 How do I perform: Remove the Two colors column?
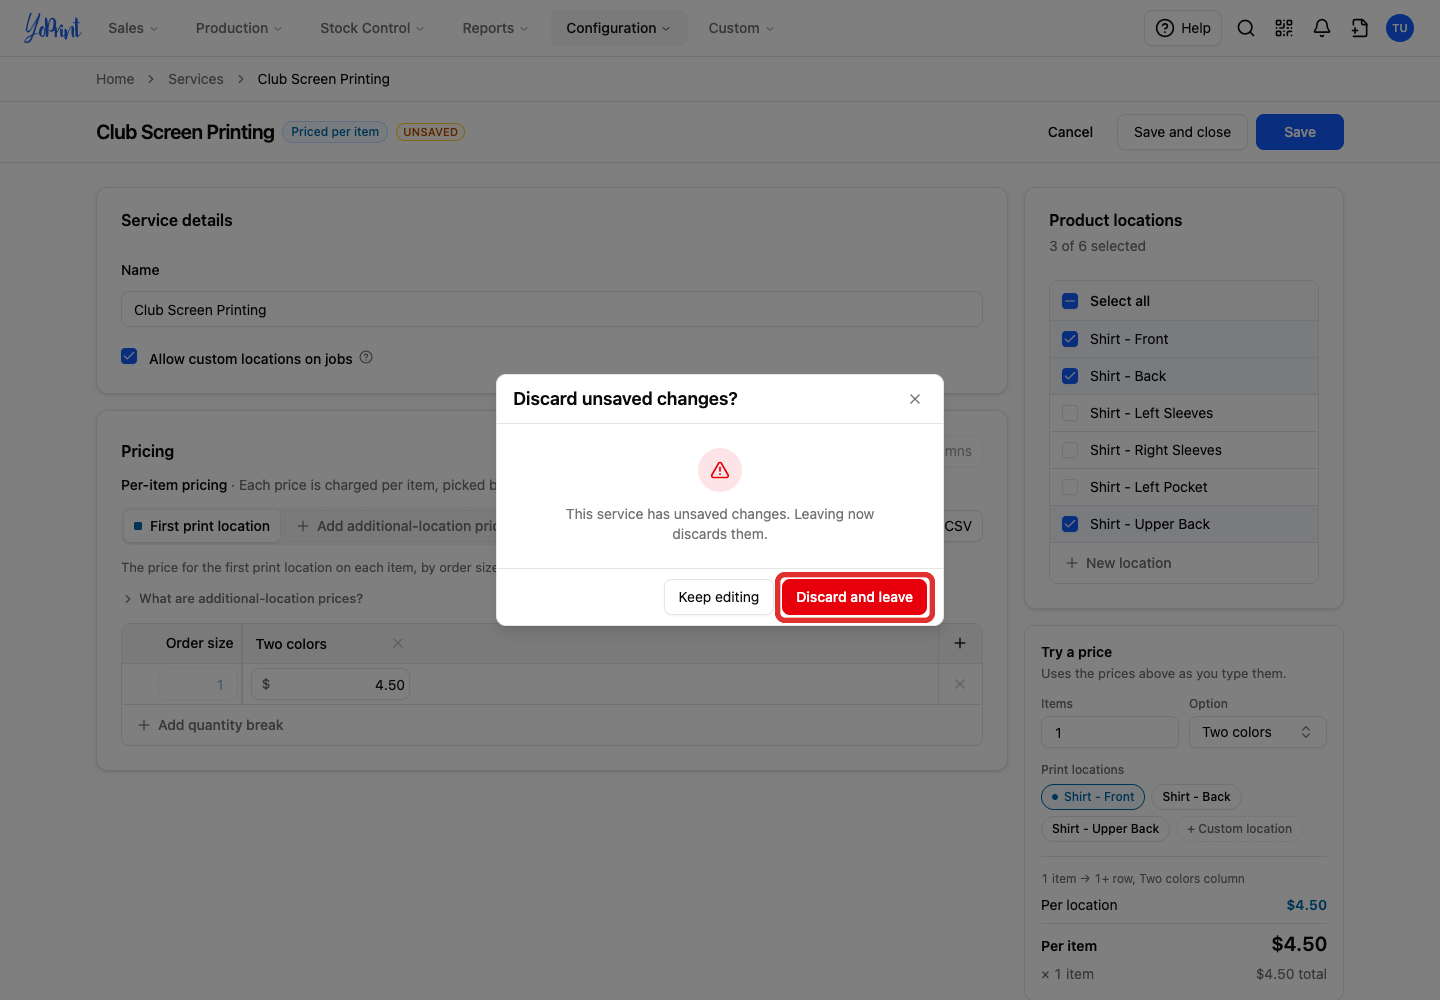[x=398, y=643]
